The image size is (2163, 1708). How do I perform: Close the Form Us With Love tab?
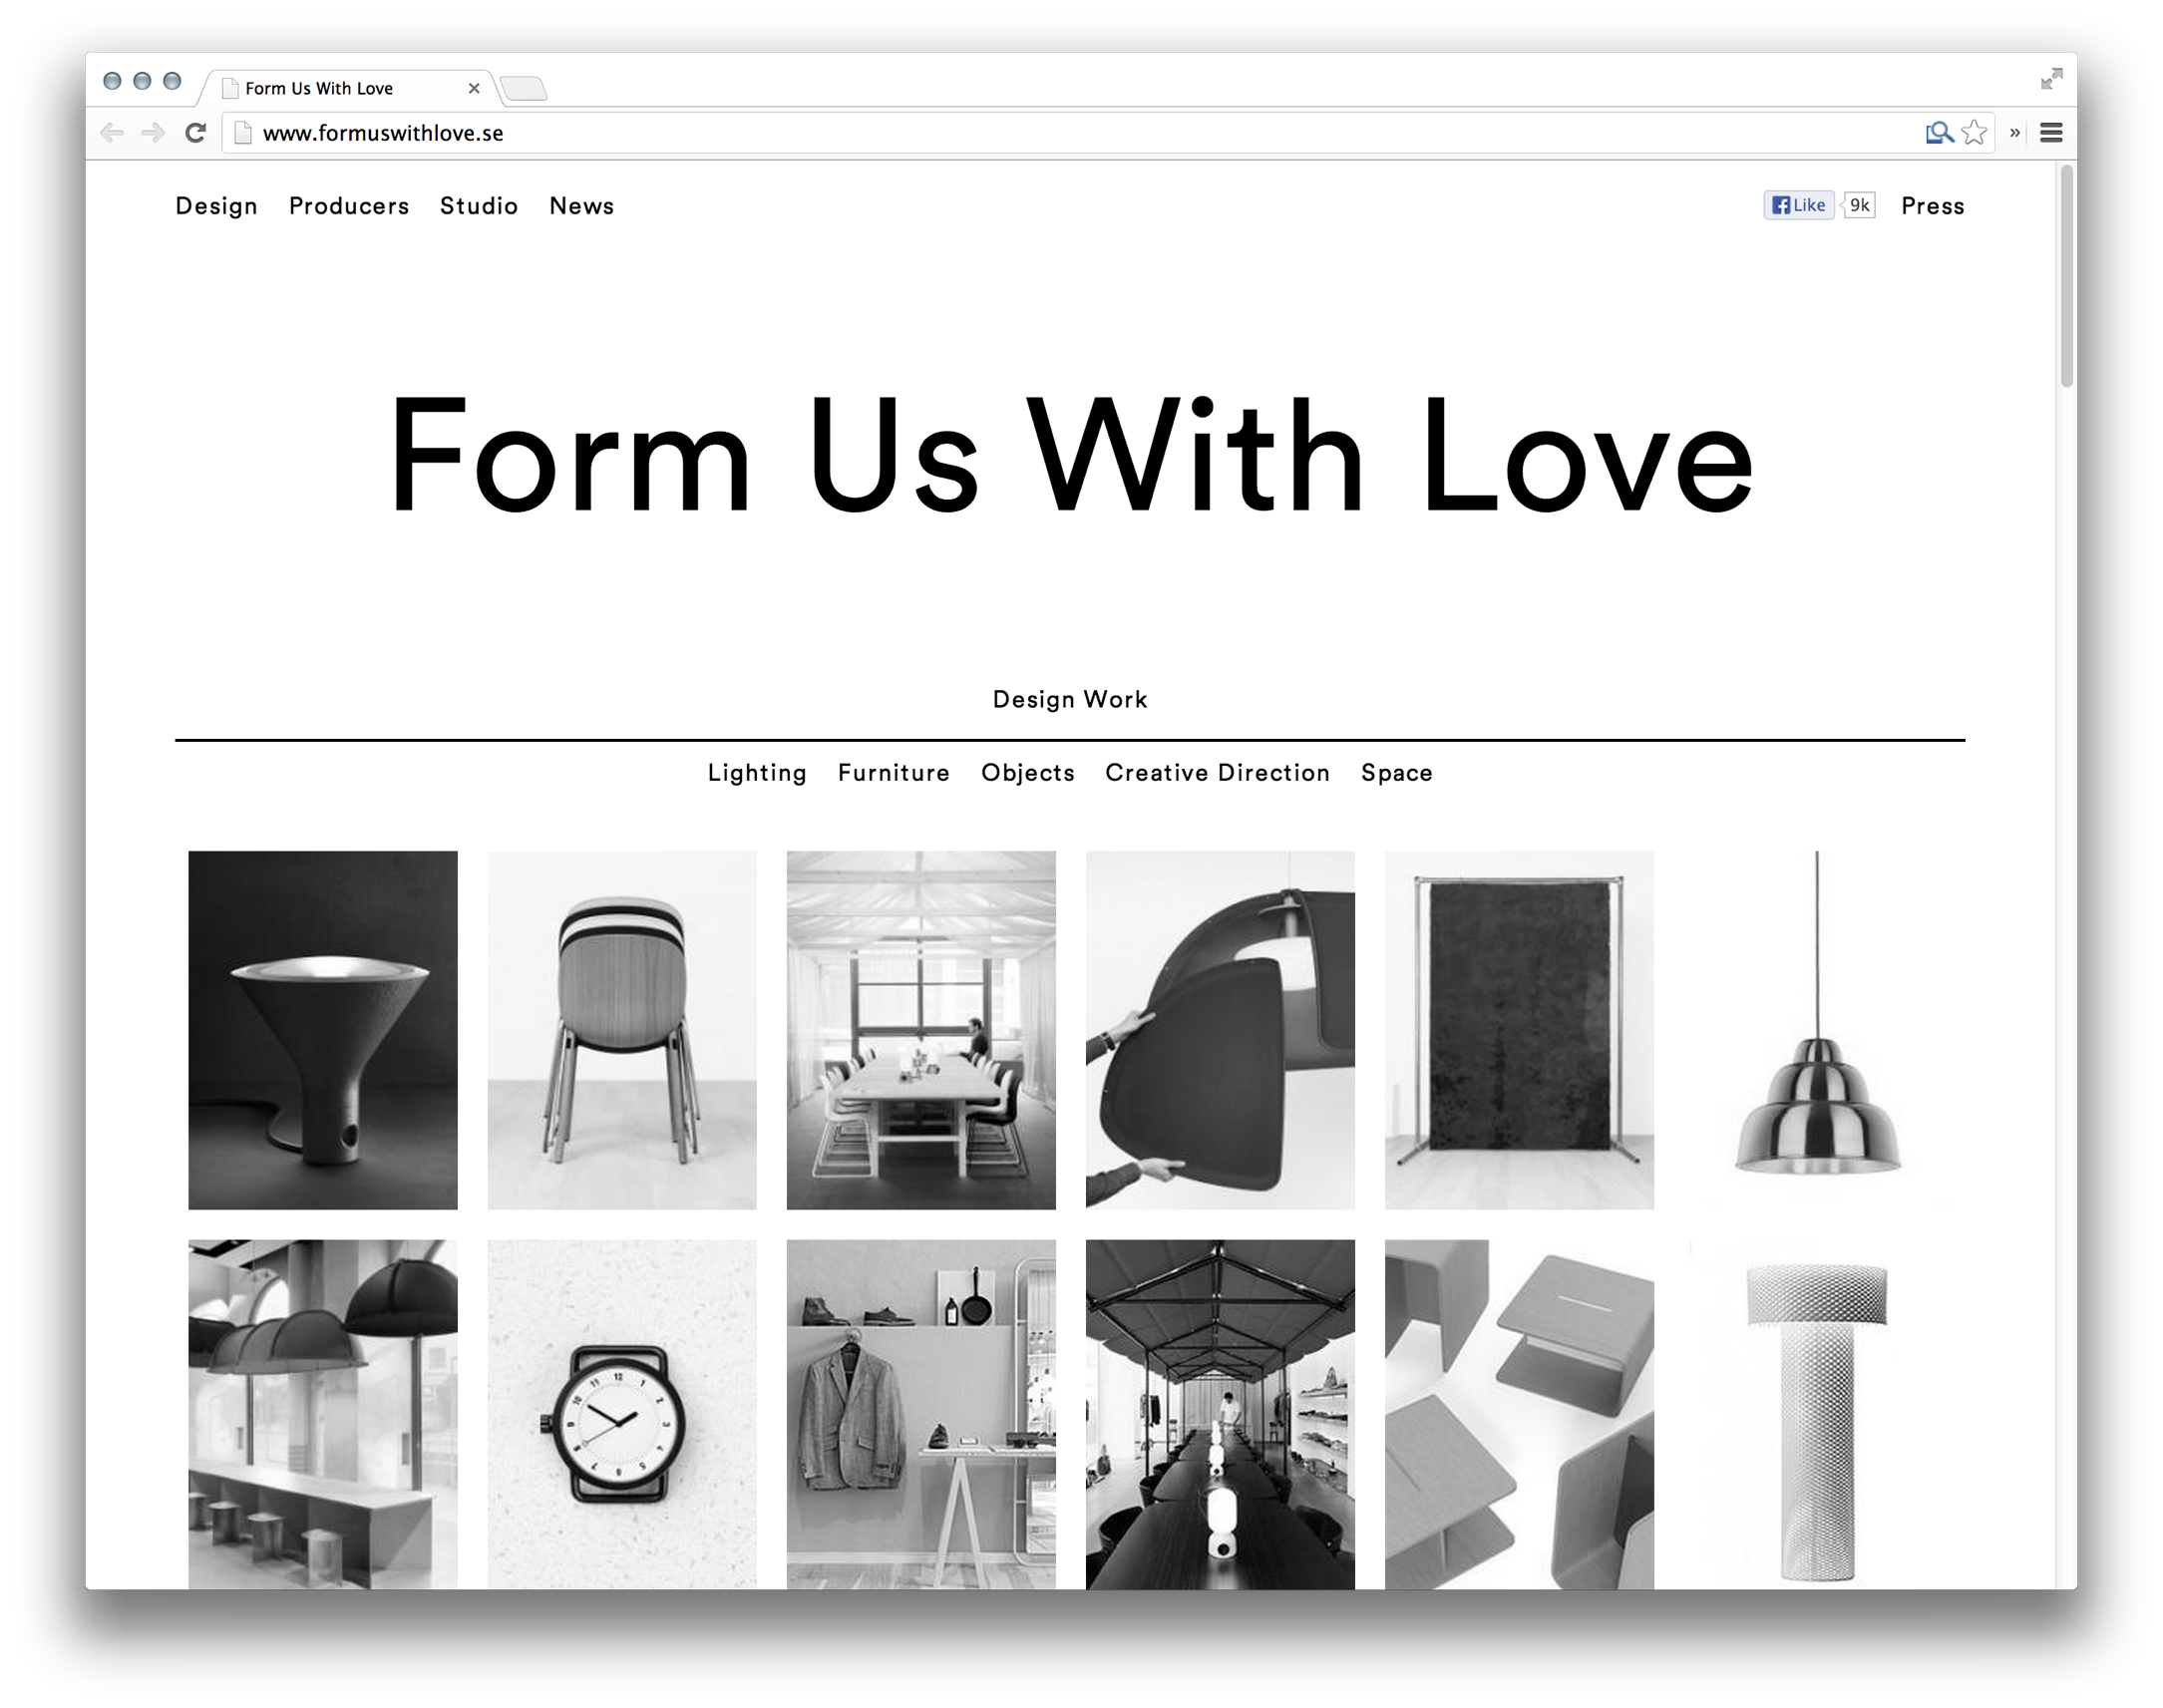coord(474,88)
